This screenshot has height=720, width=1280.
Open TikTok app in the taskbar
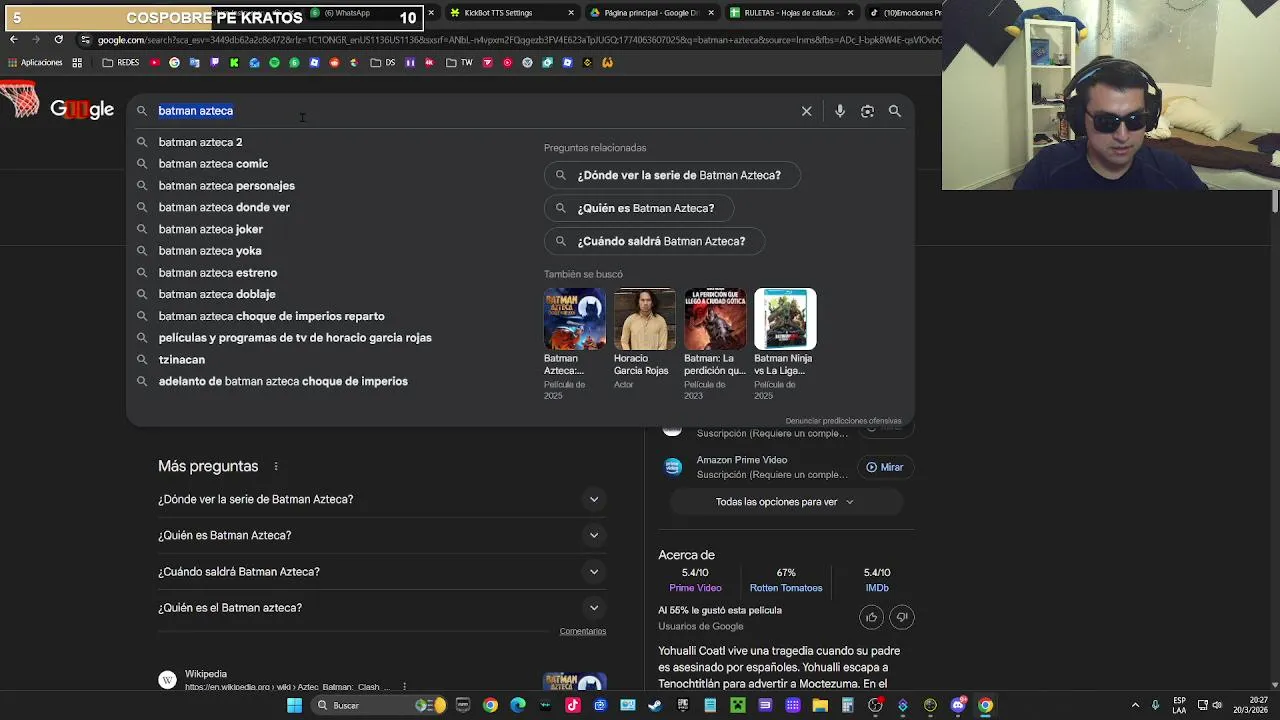coord(573,705)
